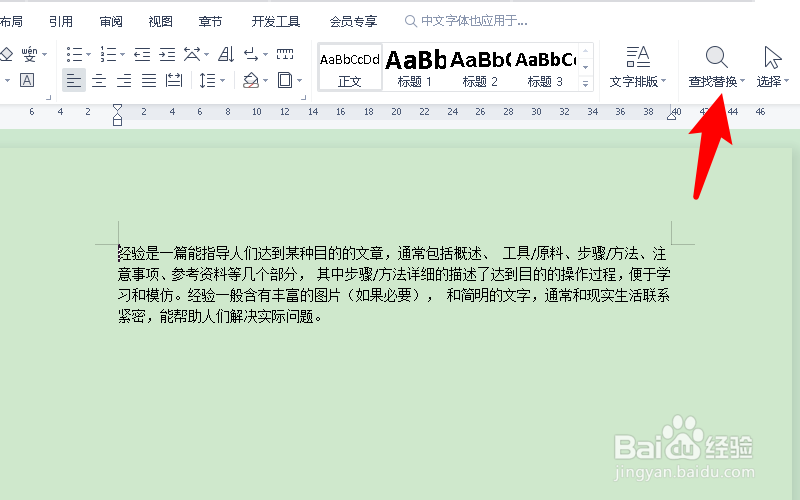Expand the shading color dropdown arrow
This screenshot has height=500, width=800.
[x=265, y=80]
